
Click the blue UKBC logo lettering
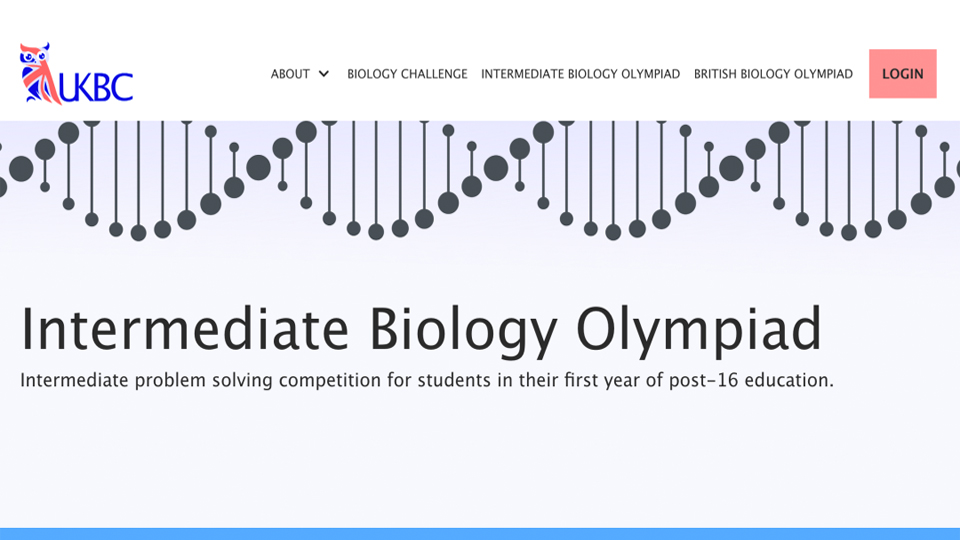click(x=97, y=88)
